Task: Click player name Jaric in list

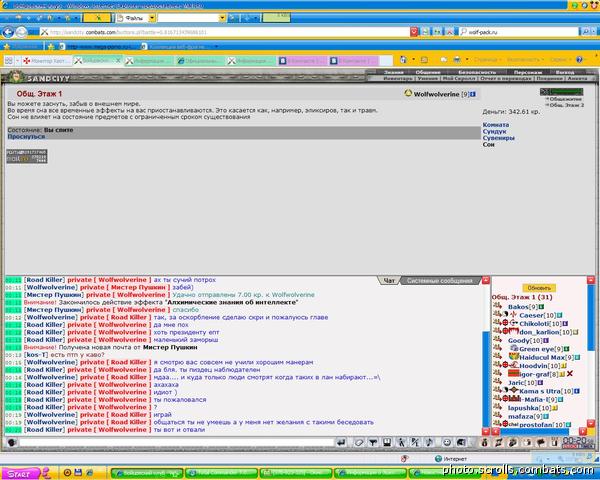Action: click(x=516, y=383)
